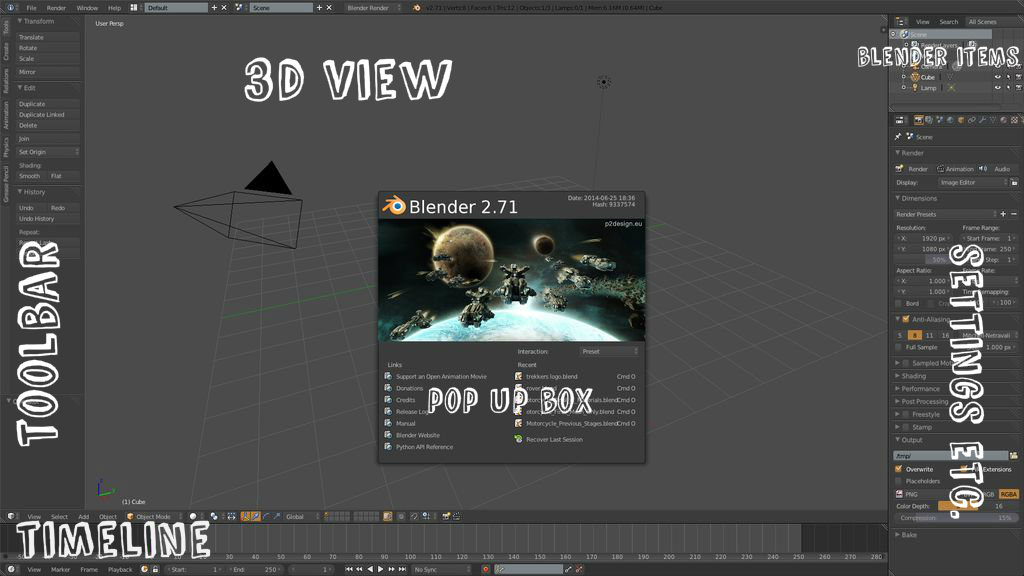
Task: Click the remove render preset minus icon
Action: point(1014,214)
